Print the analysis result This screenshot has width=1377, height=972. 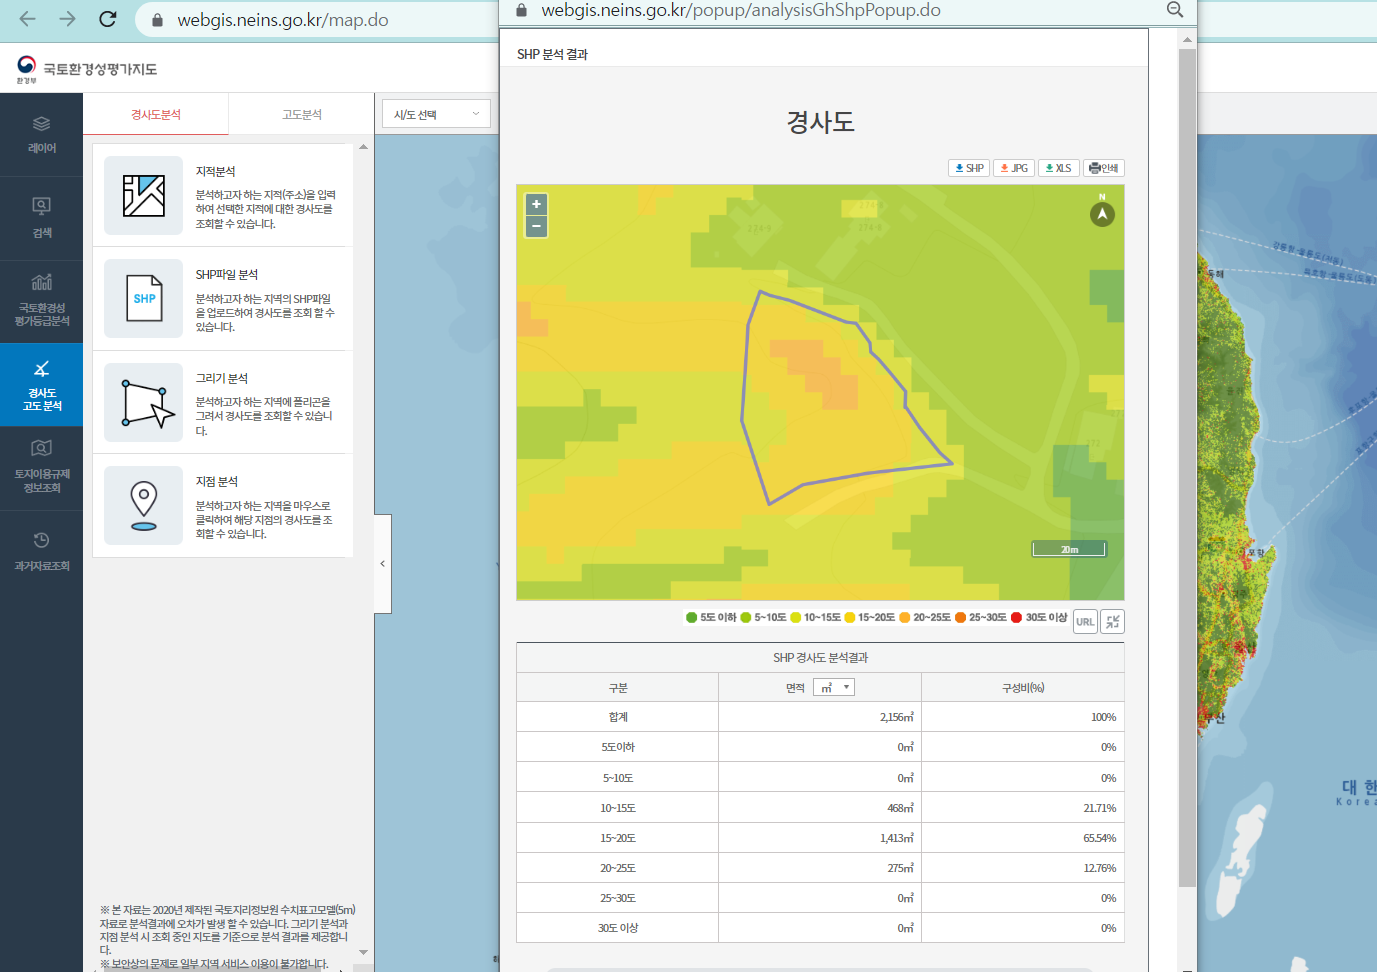pyautogui.click(x=1104, y=168)
